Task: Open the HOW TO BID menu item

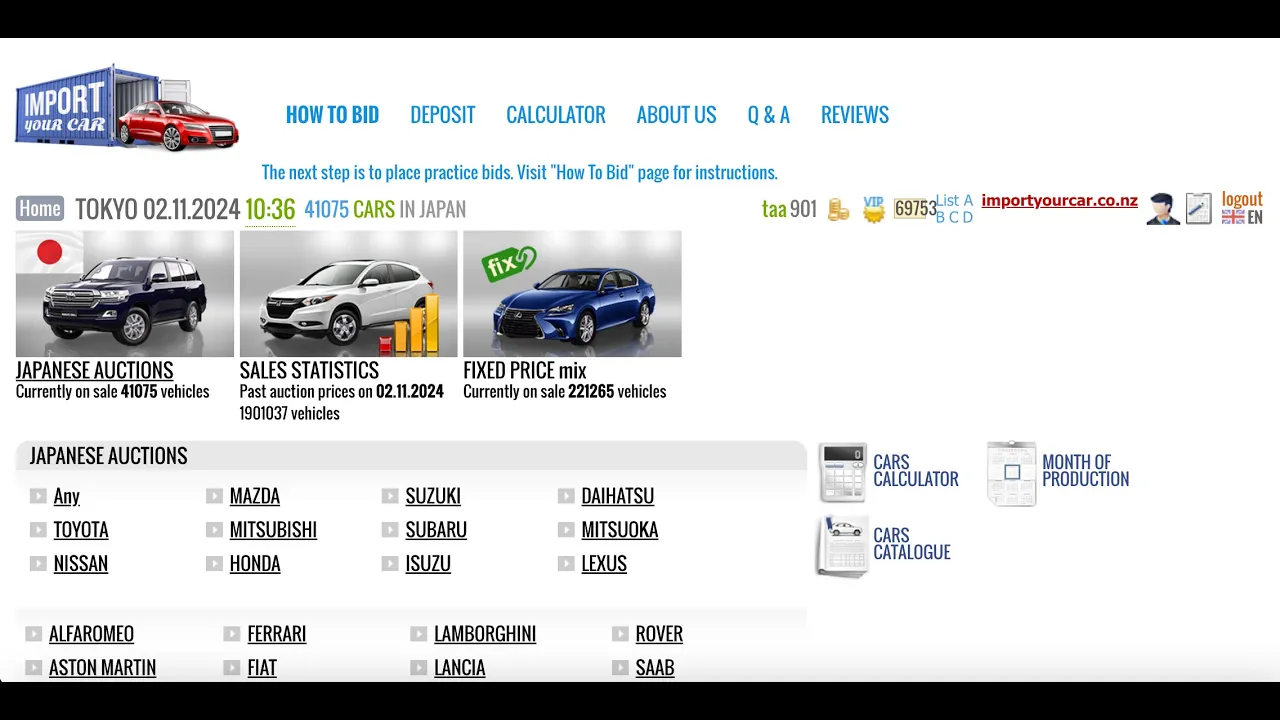Action: point(332,115)
